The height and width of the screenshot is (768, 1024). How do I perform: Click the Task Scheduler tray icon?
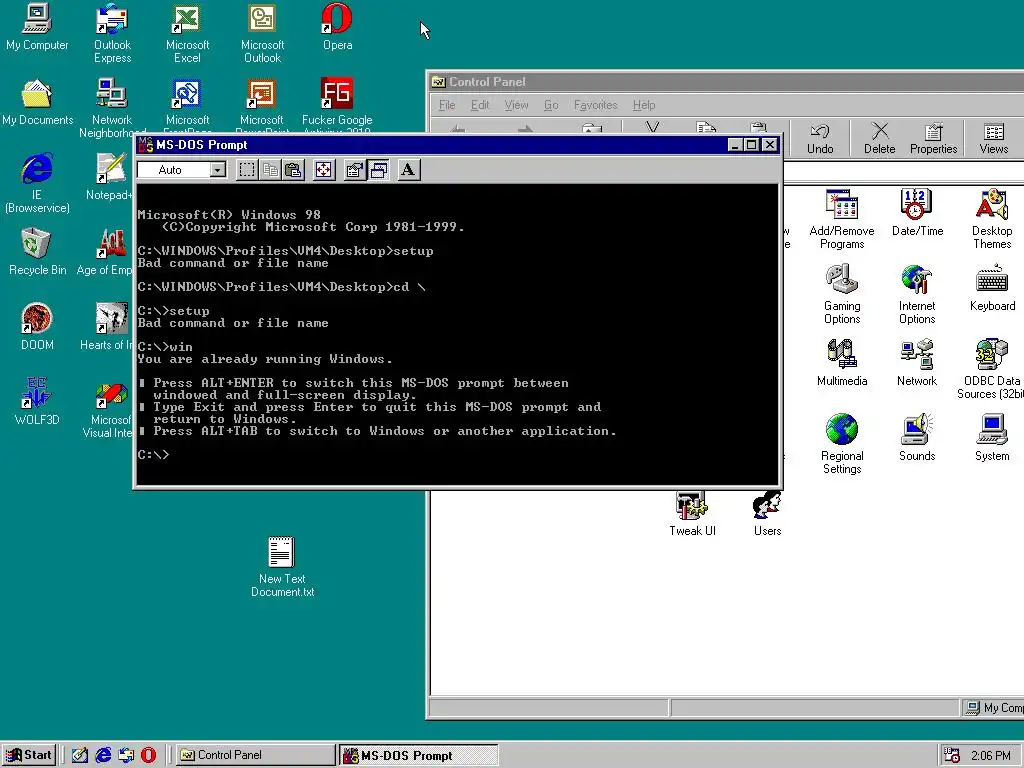tap(952, 756)
